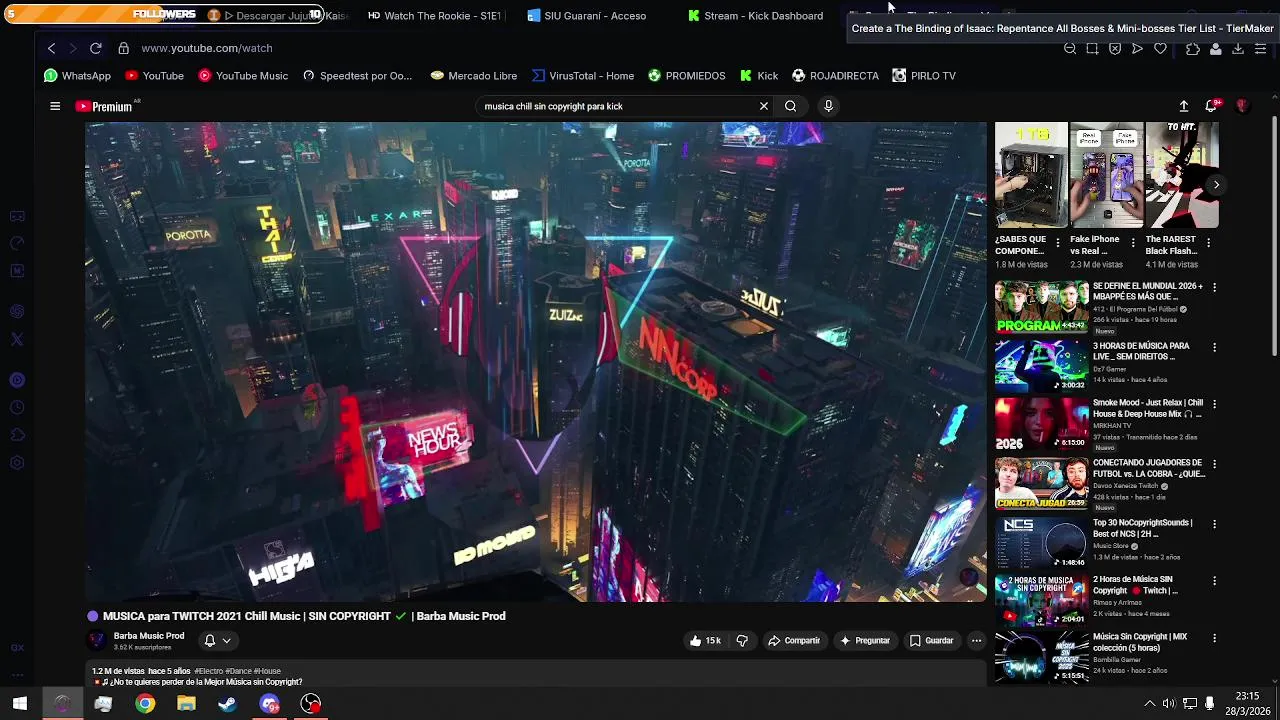The width and height of the screenshot is (1280, 720).
Task: Open options menu for Smoke Mood video
Action: [x=1214, y=405]
